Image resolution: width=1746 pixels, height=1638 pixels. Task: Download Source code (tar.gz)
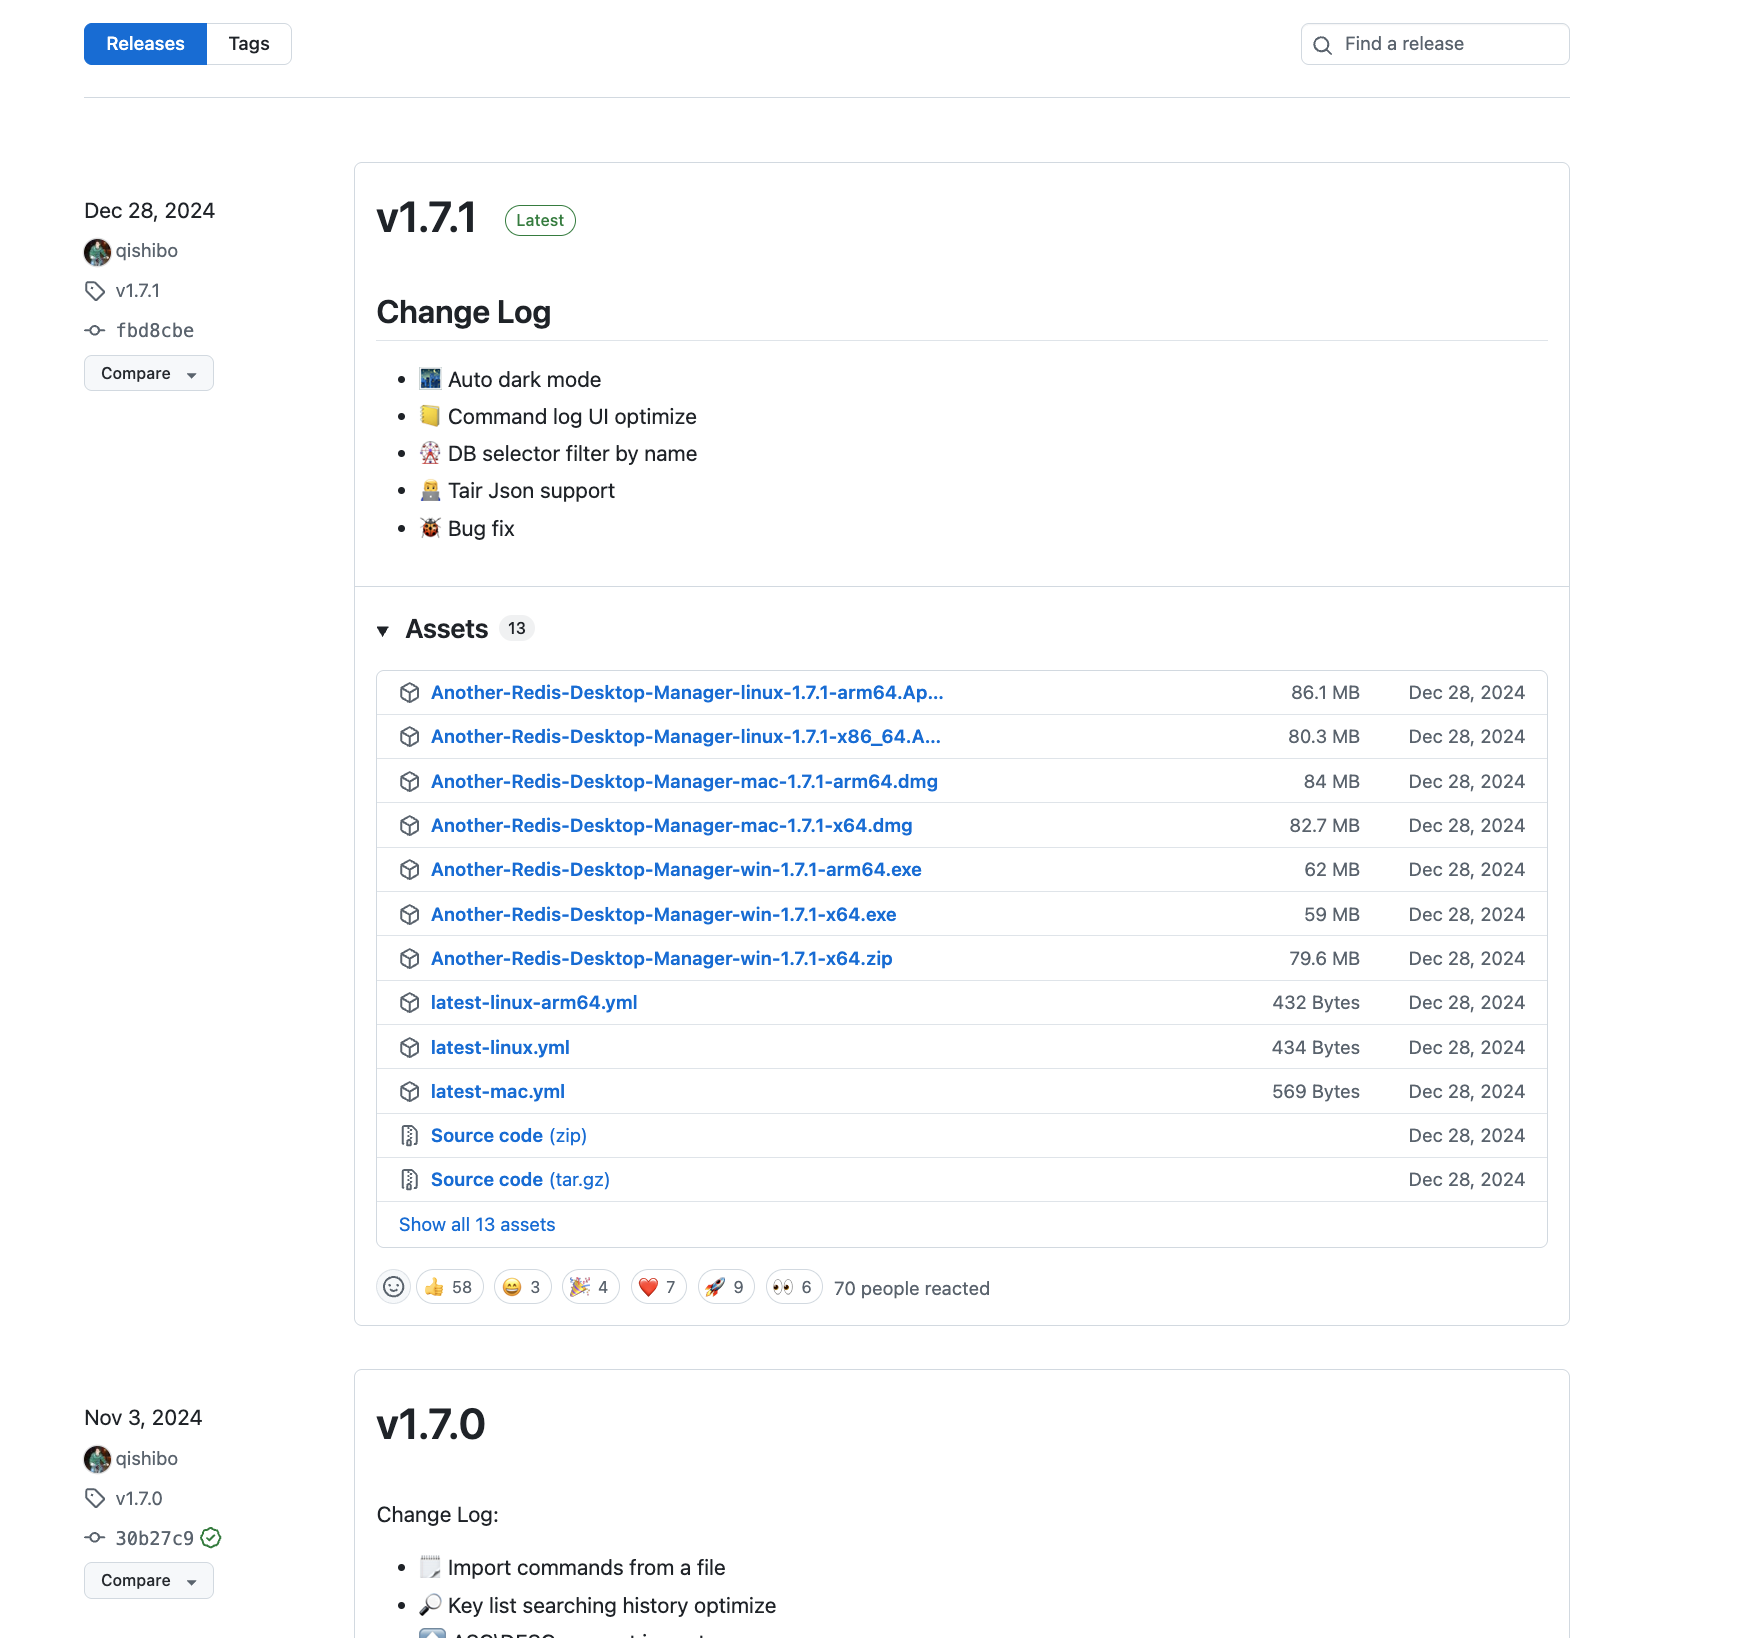pyautogui.click(x=520, y=1180)
